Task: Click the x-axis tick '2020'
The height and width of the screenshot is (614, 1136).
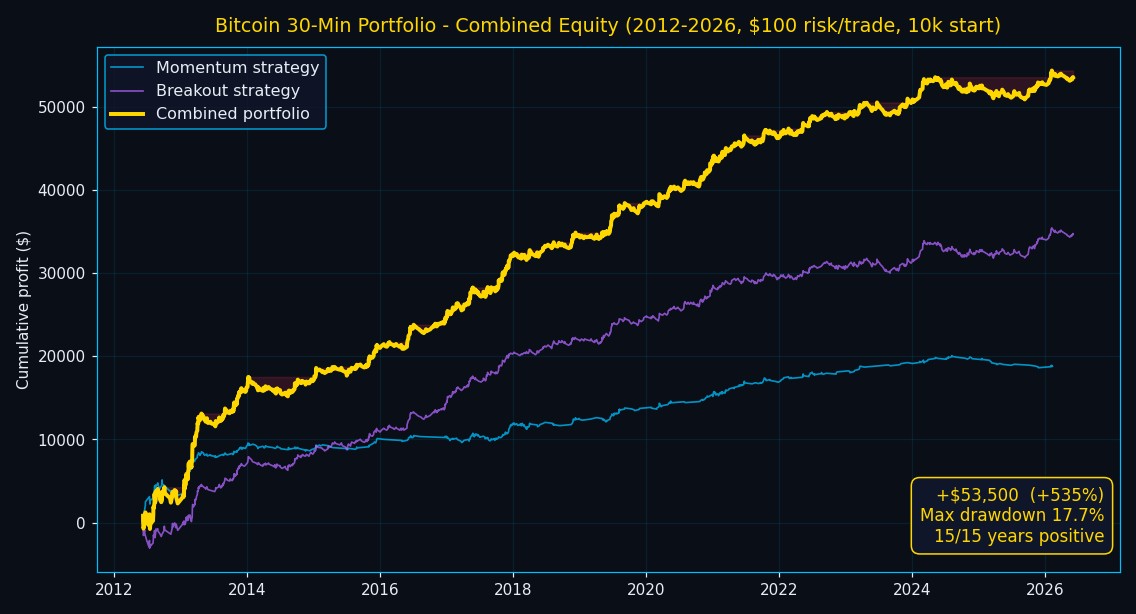Action: [x=646, y=589]
